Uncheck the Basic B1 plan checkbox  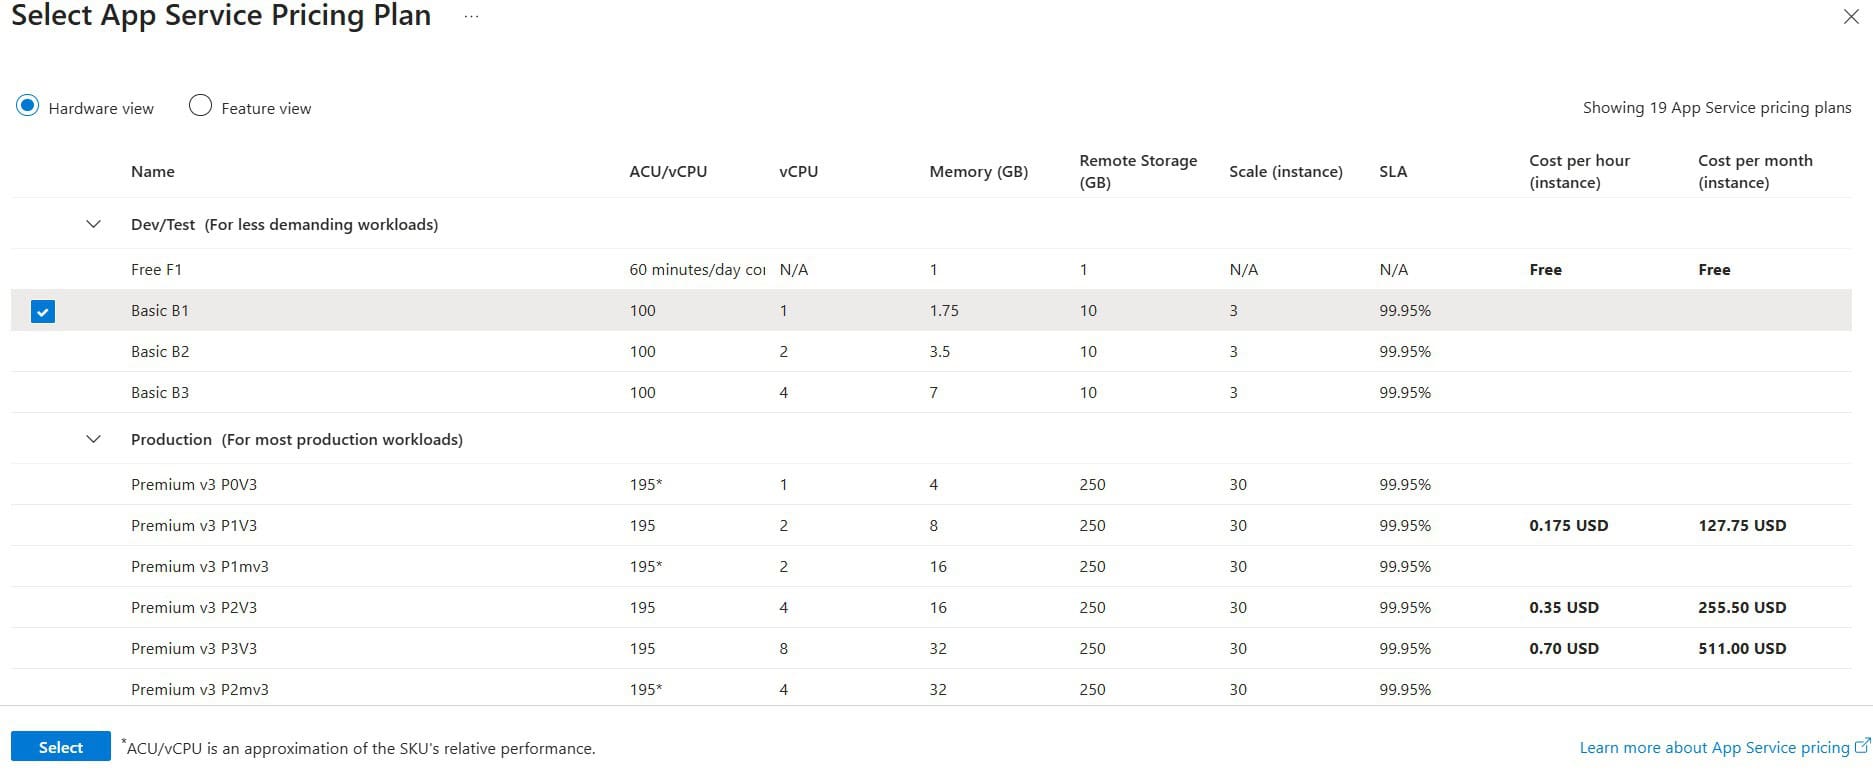[x=43, y=311]
